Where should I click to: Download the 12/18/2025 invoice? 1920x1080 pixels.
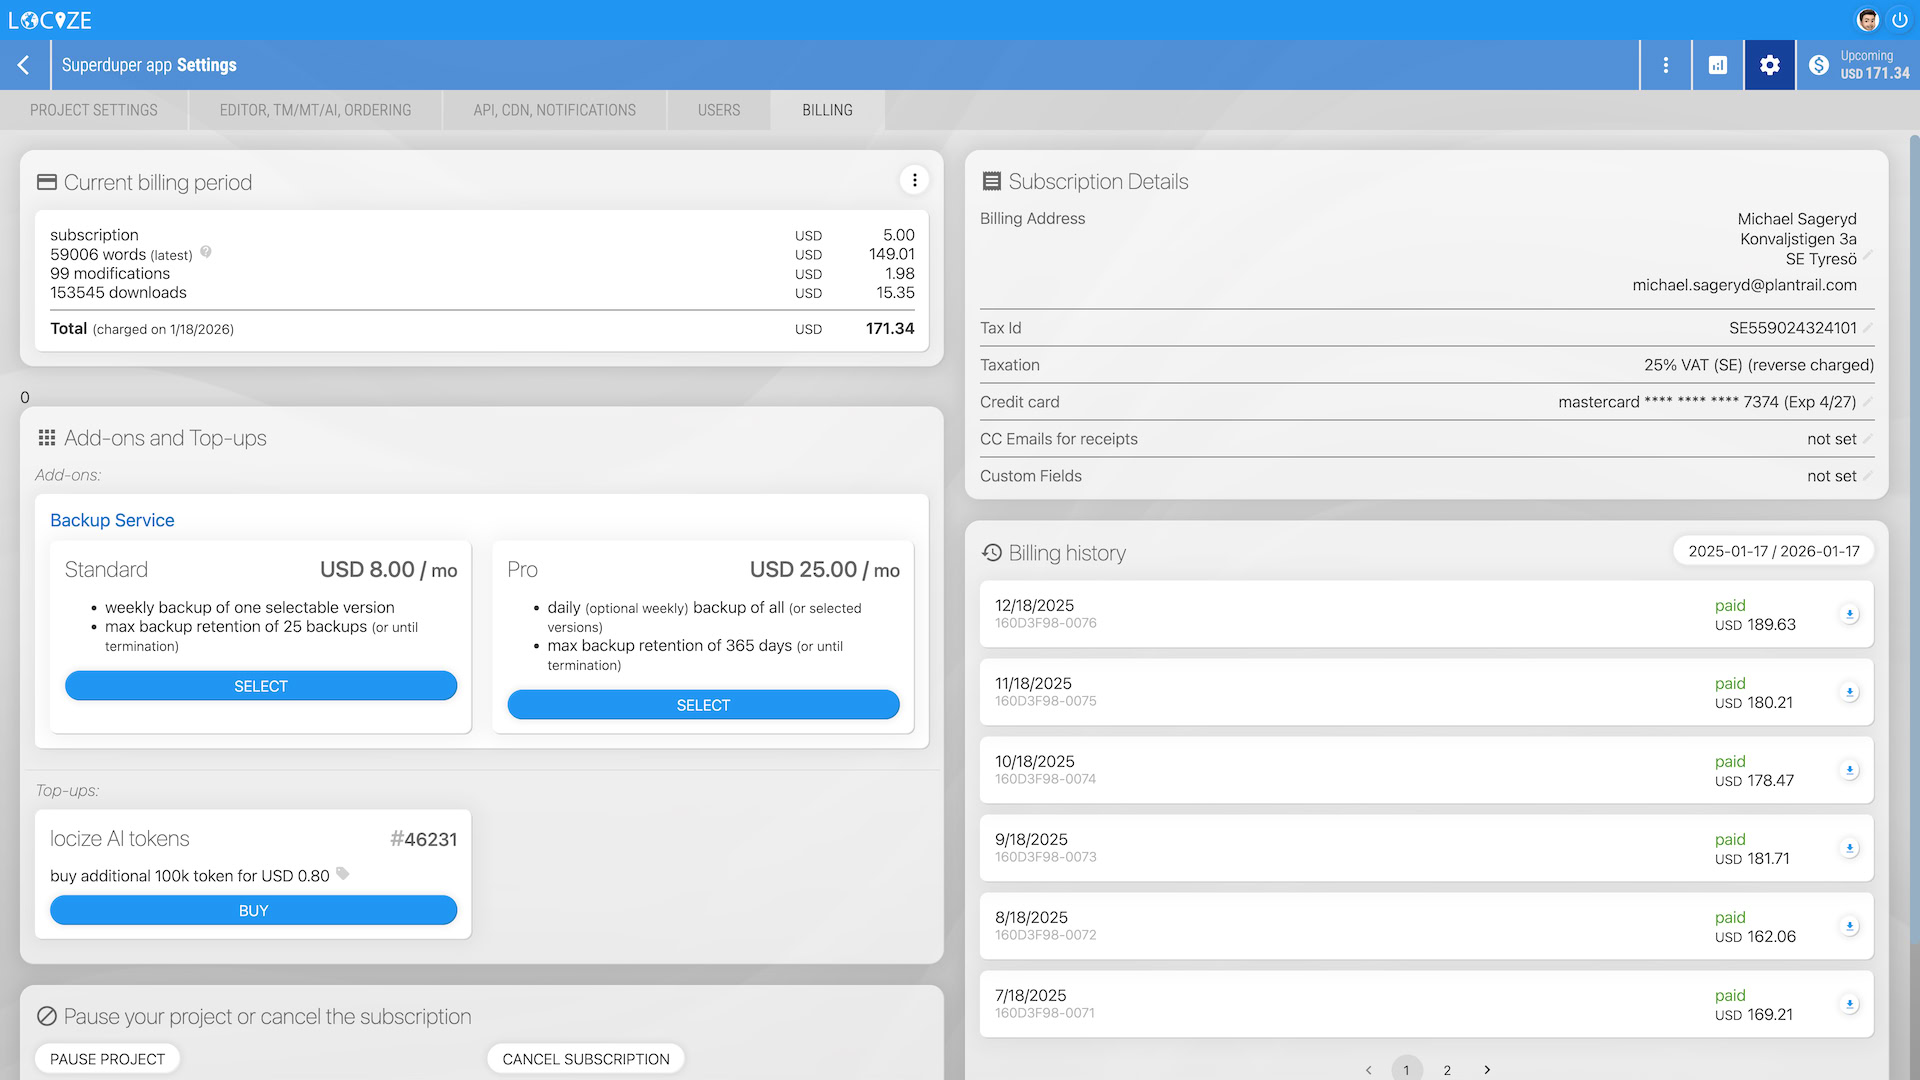[1849, 614]
